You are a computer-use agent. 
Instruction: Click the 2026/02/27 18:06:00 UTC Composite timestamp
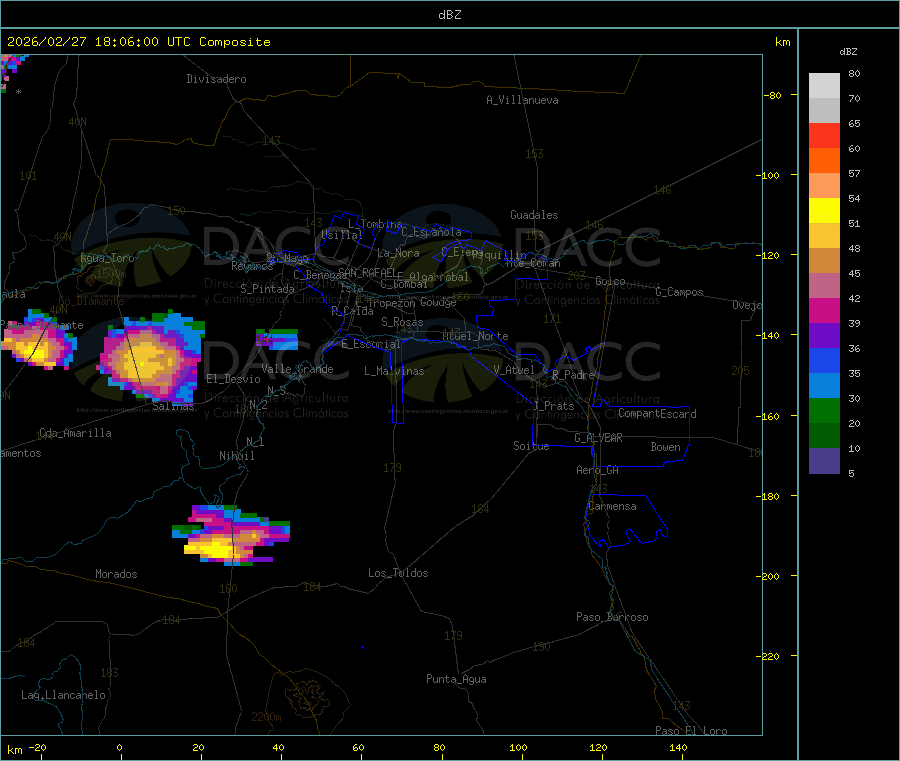coord(138,42)
